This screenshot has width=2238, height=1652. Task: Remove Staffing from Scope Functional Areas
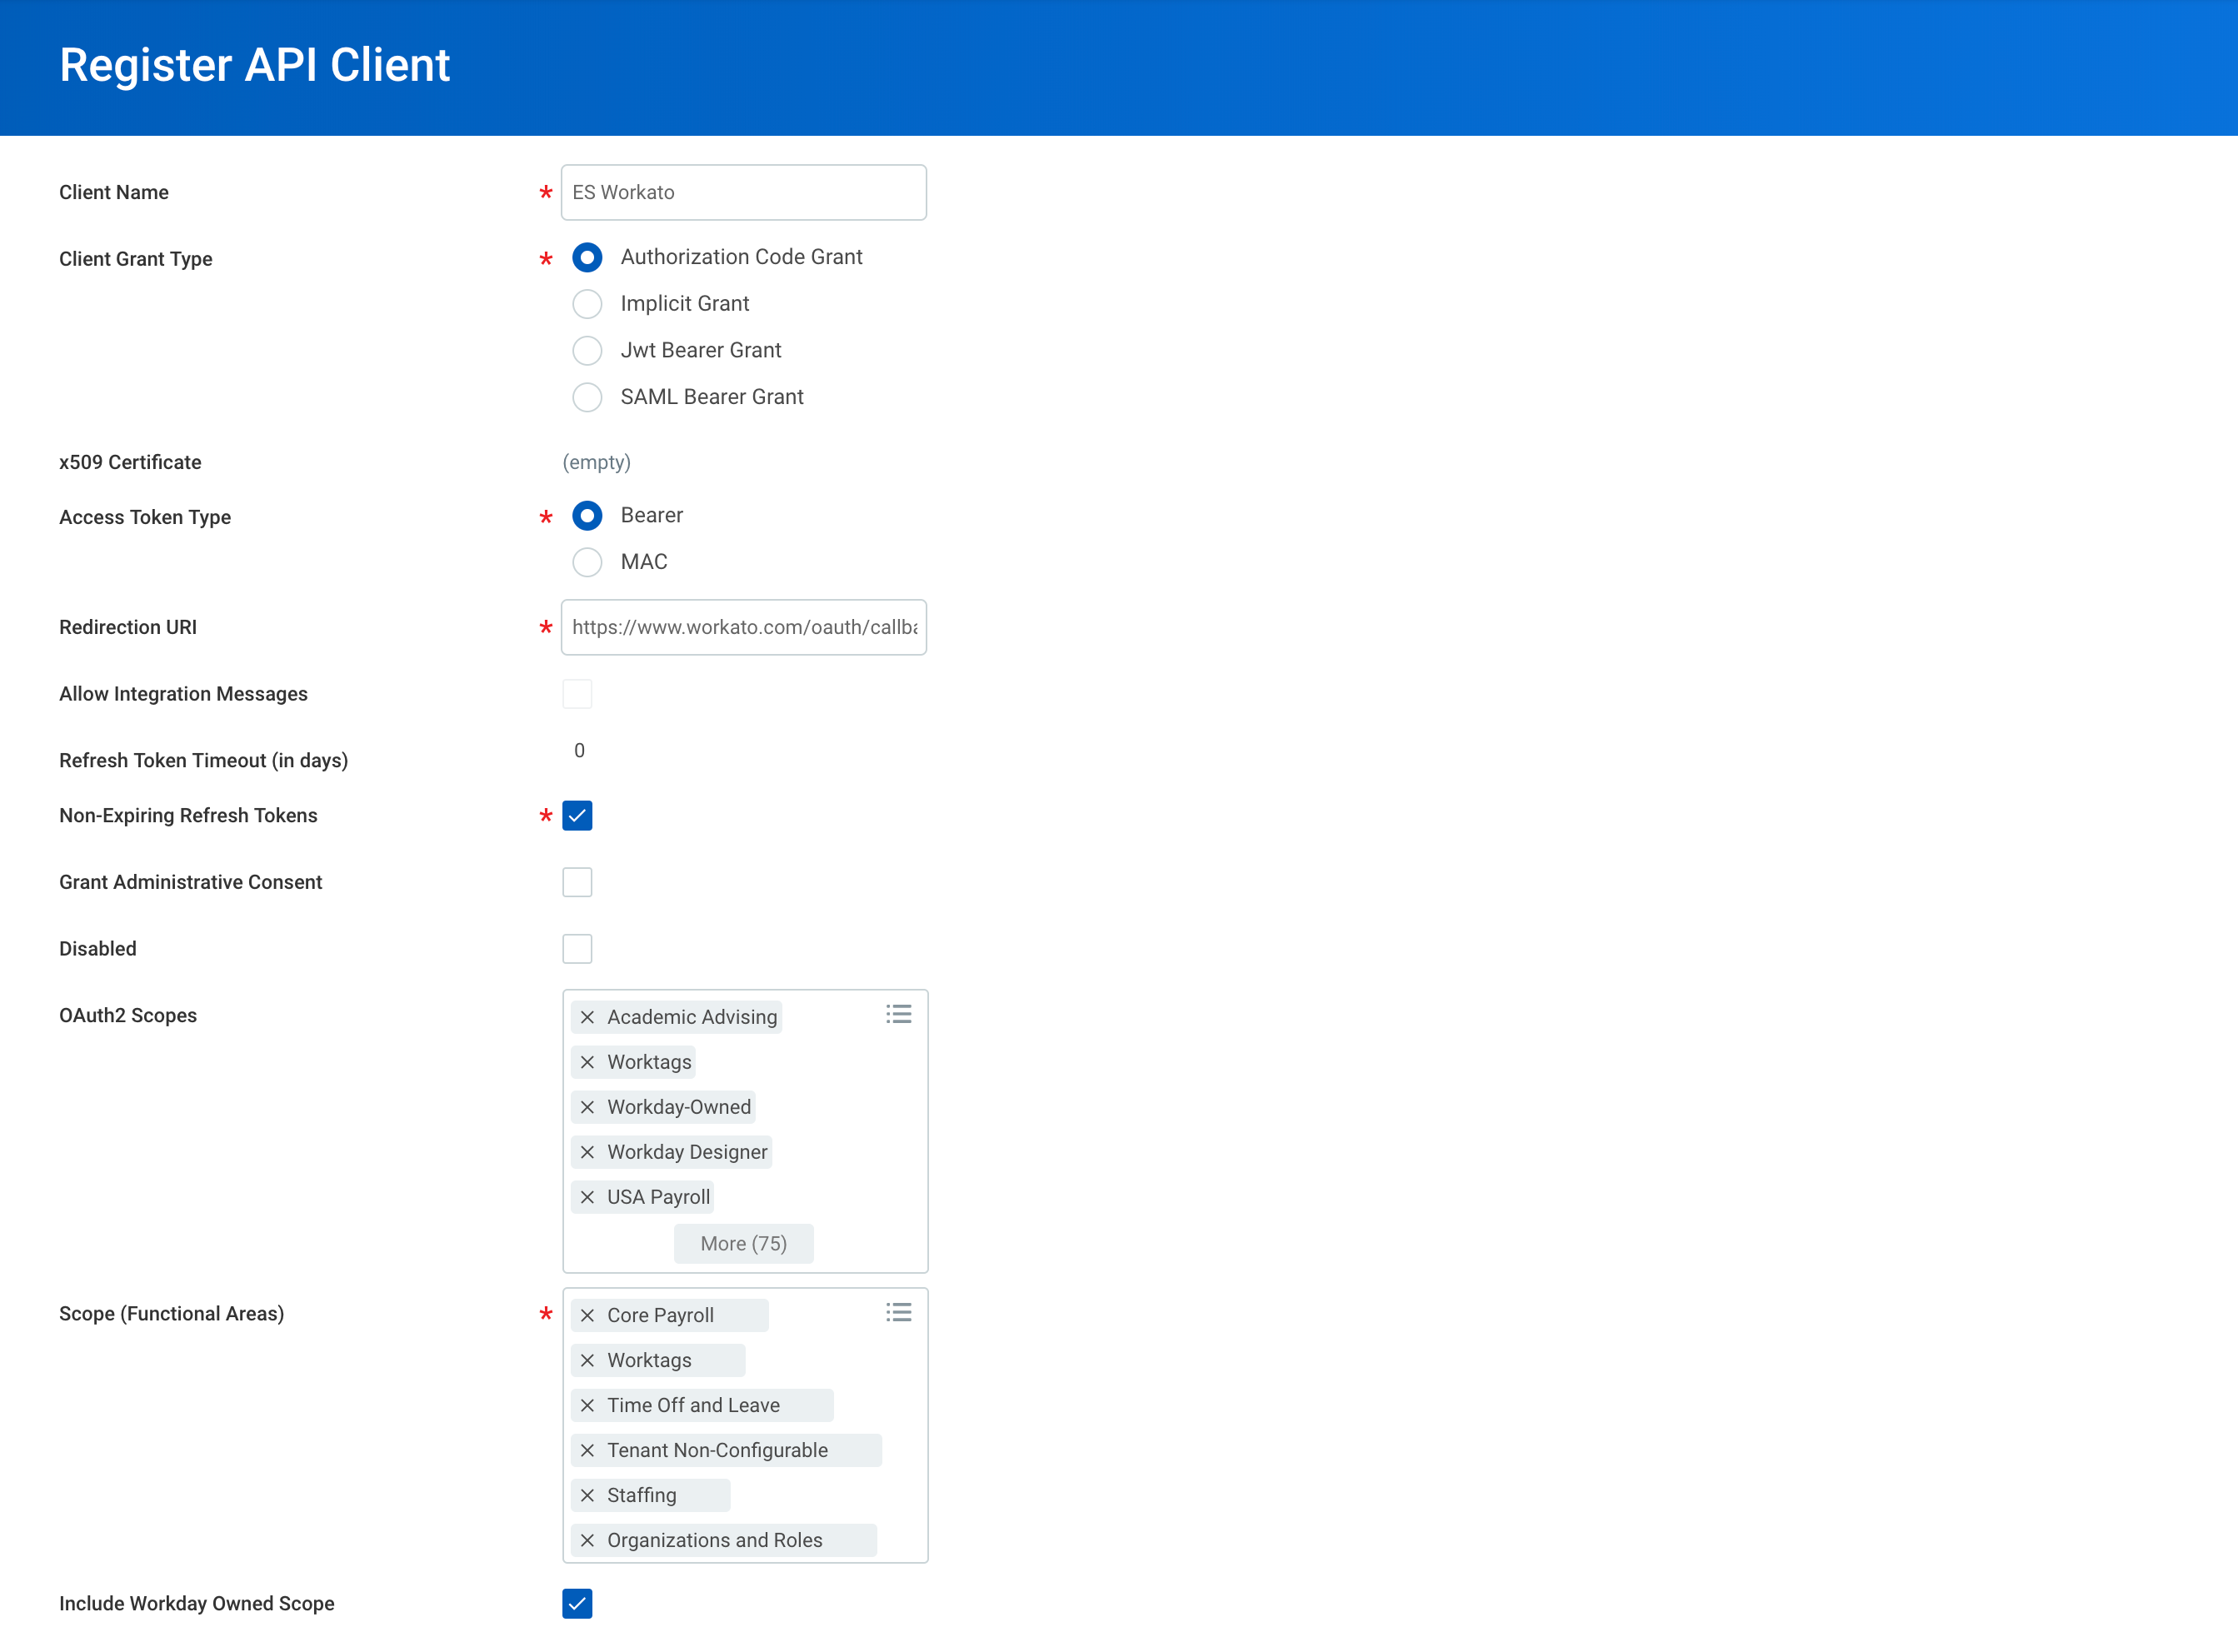click(587, 1495)
